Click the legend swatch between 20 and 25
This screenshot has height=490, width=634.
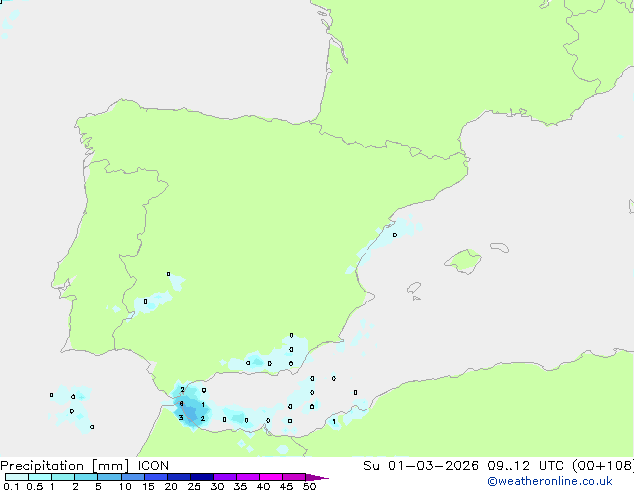tap(179, 477)
